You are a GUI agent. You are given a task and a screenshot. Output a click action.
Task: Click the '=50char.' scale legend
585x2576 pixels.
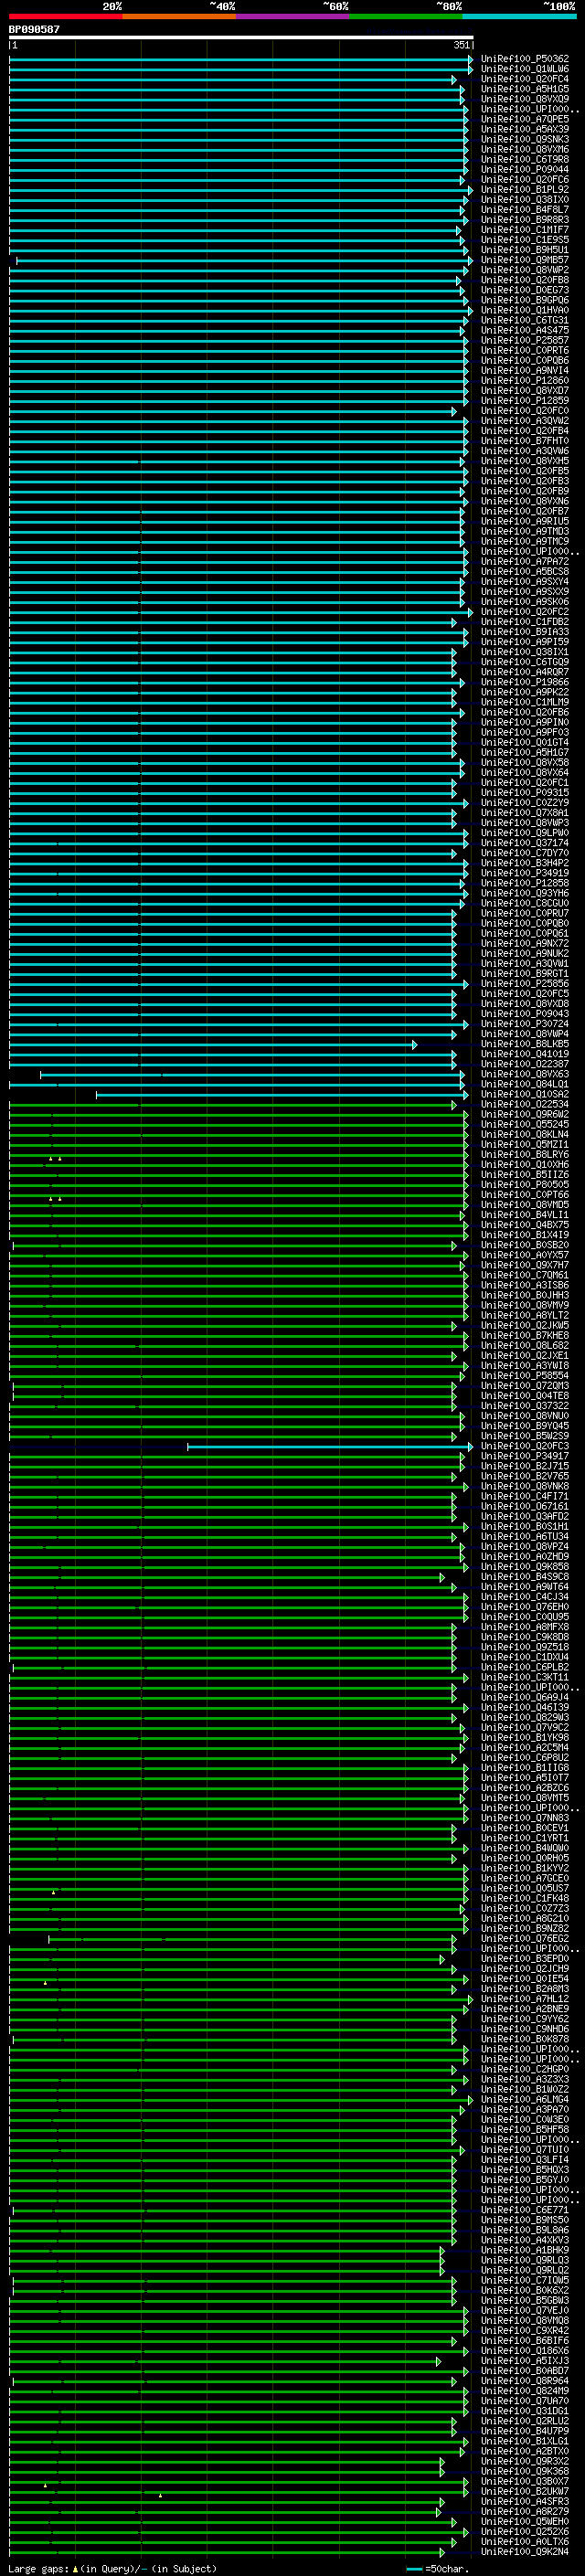(446, 2569)
